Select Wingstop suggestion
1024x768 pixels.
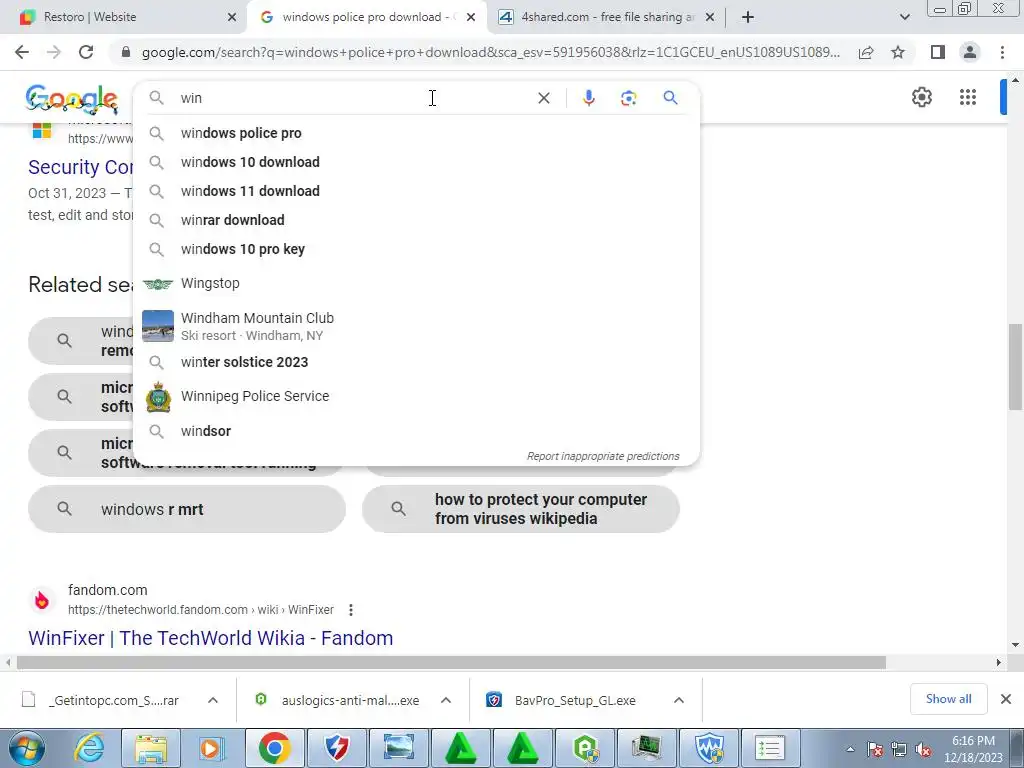pyautogui.click(x=416, y=283)
